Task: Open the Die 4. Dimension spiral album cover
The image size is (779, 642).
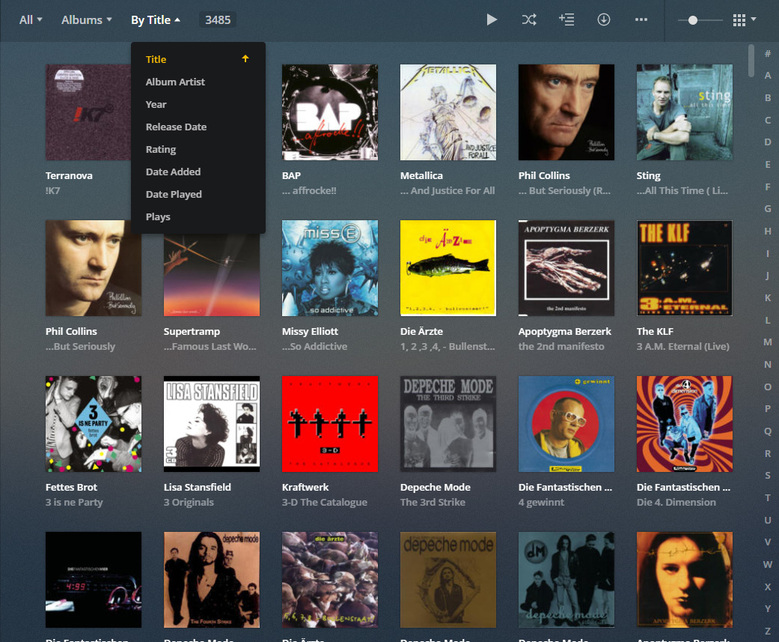Action: pos(685,424)
